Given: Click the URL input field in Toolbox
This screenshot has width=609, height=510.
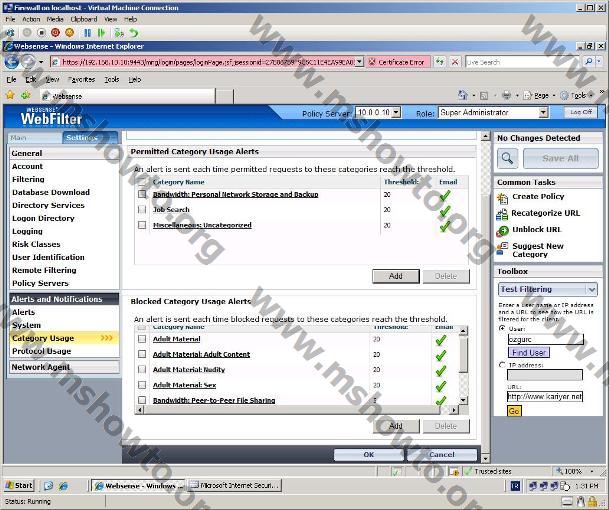Looking at the screenshot, I should [x=545, y=396].
